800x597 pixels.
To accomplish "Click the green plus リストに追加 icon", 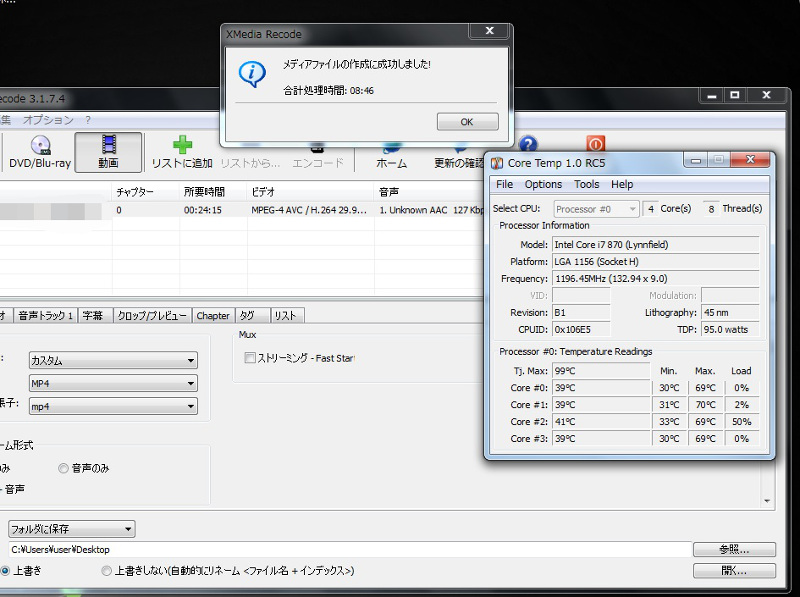I will click(182, 152).
